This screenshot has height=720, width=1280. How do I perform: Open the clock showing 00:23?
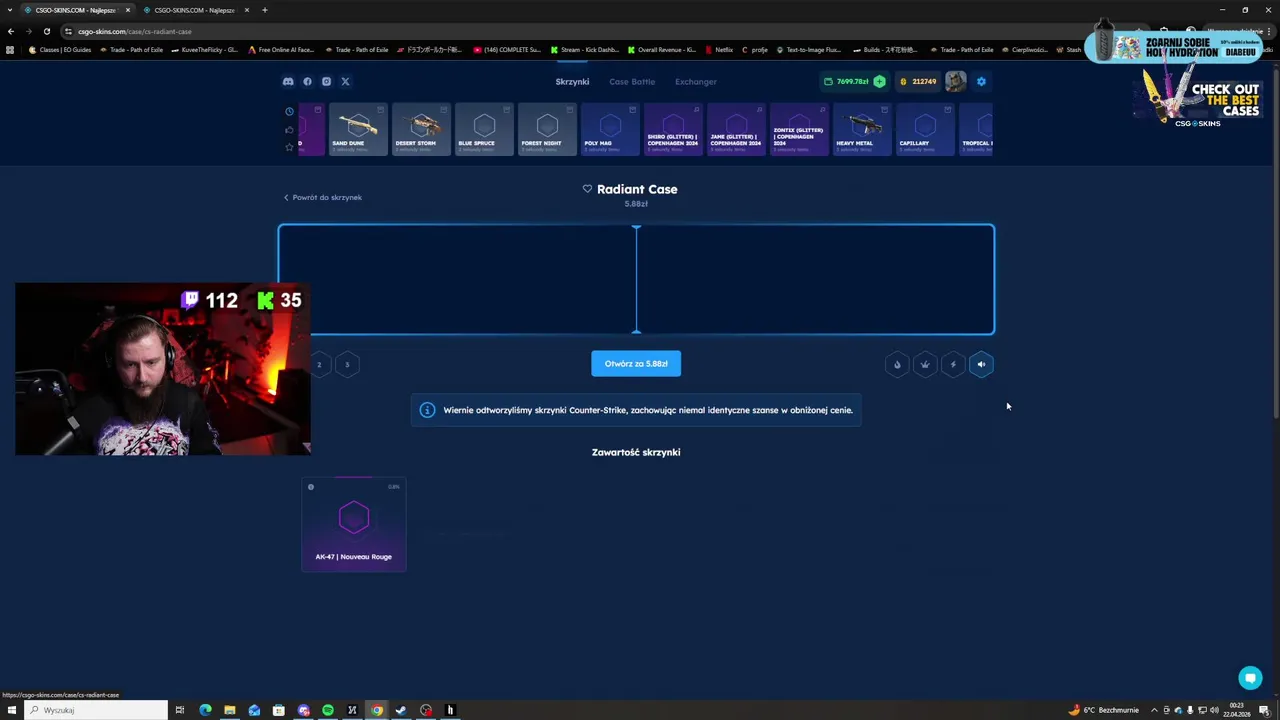click(x=1237, y=710)
